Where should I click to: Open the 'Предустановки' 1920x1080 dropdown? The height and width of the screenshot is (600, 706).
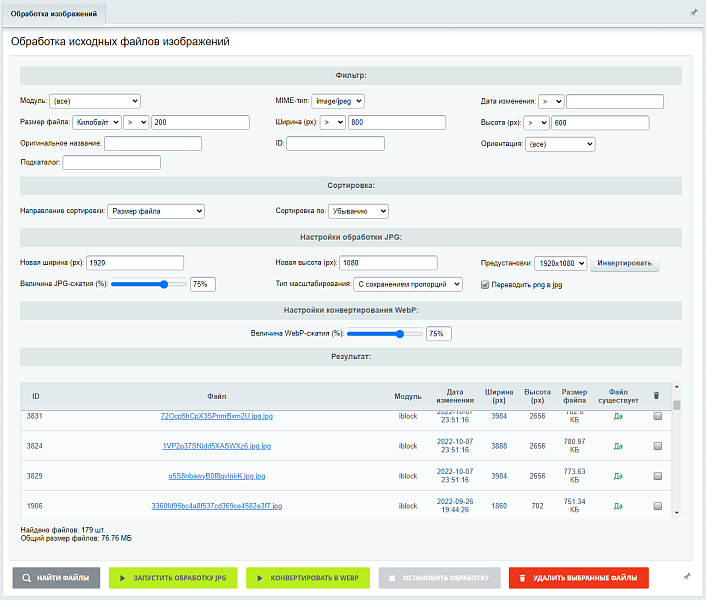pos(560,263)
